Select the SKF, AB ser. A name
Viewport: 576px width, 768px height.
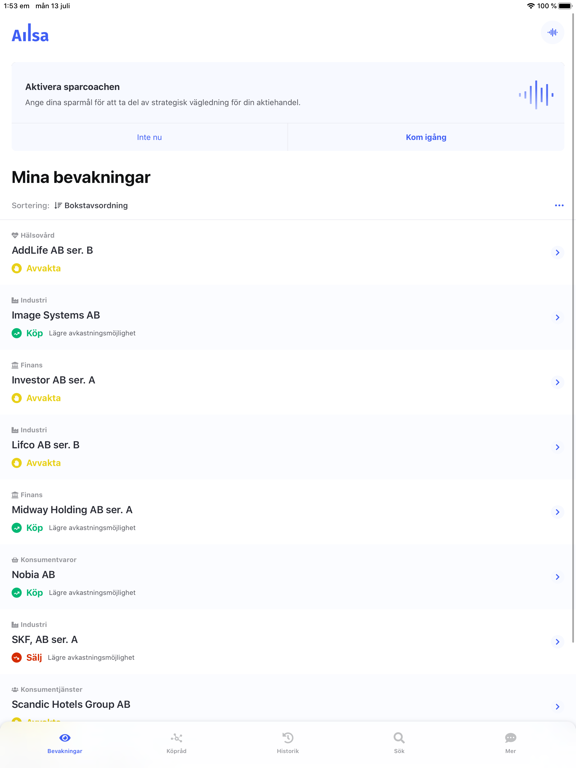(x=45, y=640)
